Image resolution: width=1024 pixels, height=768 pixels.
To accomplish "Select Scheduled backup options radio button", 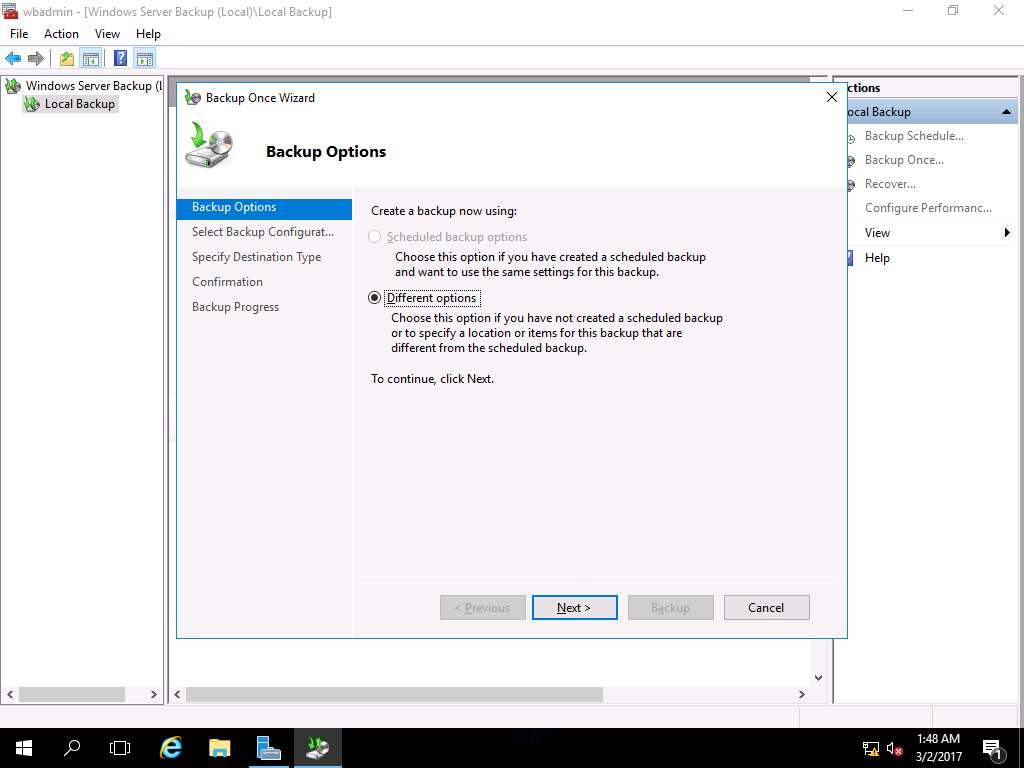I will (374, 237).
